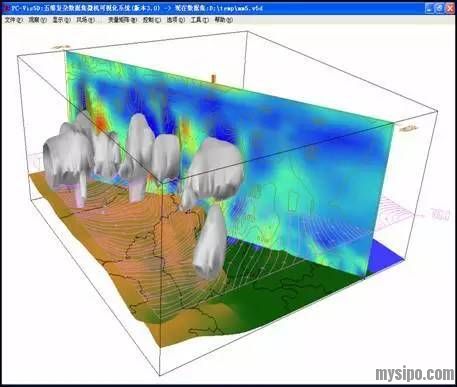Open the 帮助 (Help) menu

(223, 20)
